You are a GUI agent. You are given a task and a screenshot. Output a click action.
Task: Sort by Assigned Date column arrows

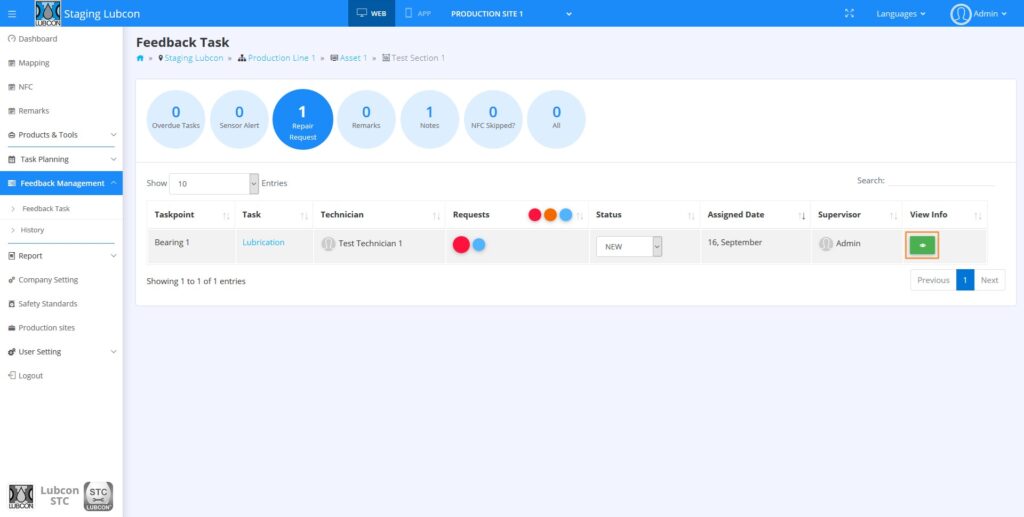(x=802, y=215)
